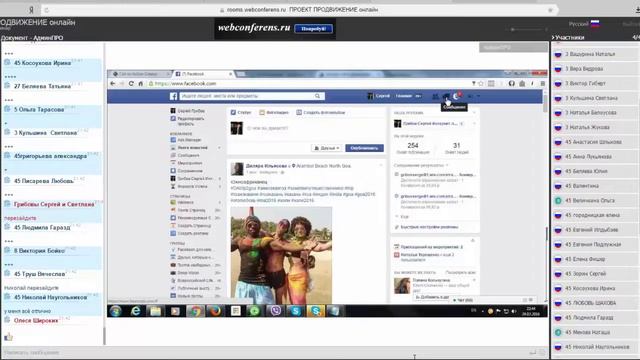The width and height of the screenshot is (640, 360).
Task: Open the last taskbar icon beside Skype
Action: pyautogui.click(x=334, y=311)
